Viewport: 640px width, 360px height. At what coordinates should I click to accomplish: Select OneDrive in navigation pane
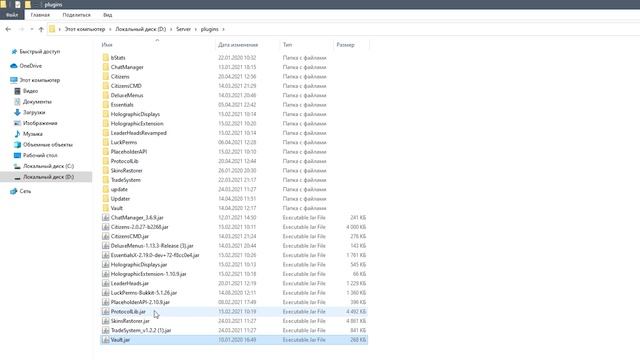pyautogui.click(x=31, y=66)
